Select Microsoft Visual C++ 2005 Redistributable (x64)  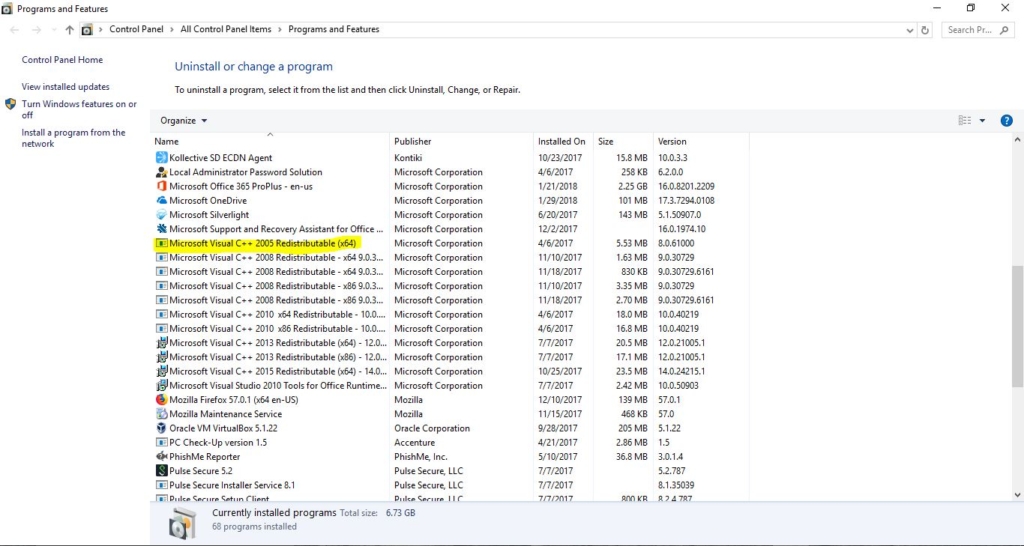point(263,243)
